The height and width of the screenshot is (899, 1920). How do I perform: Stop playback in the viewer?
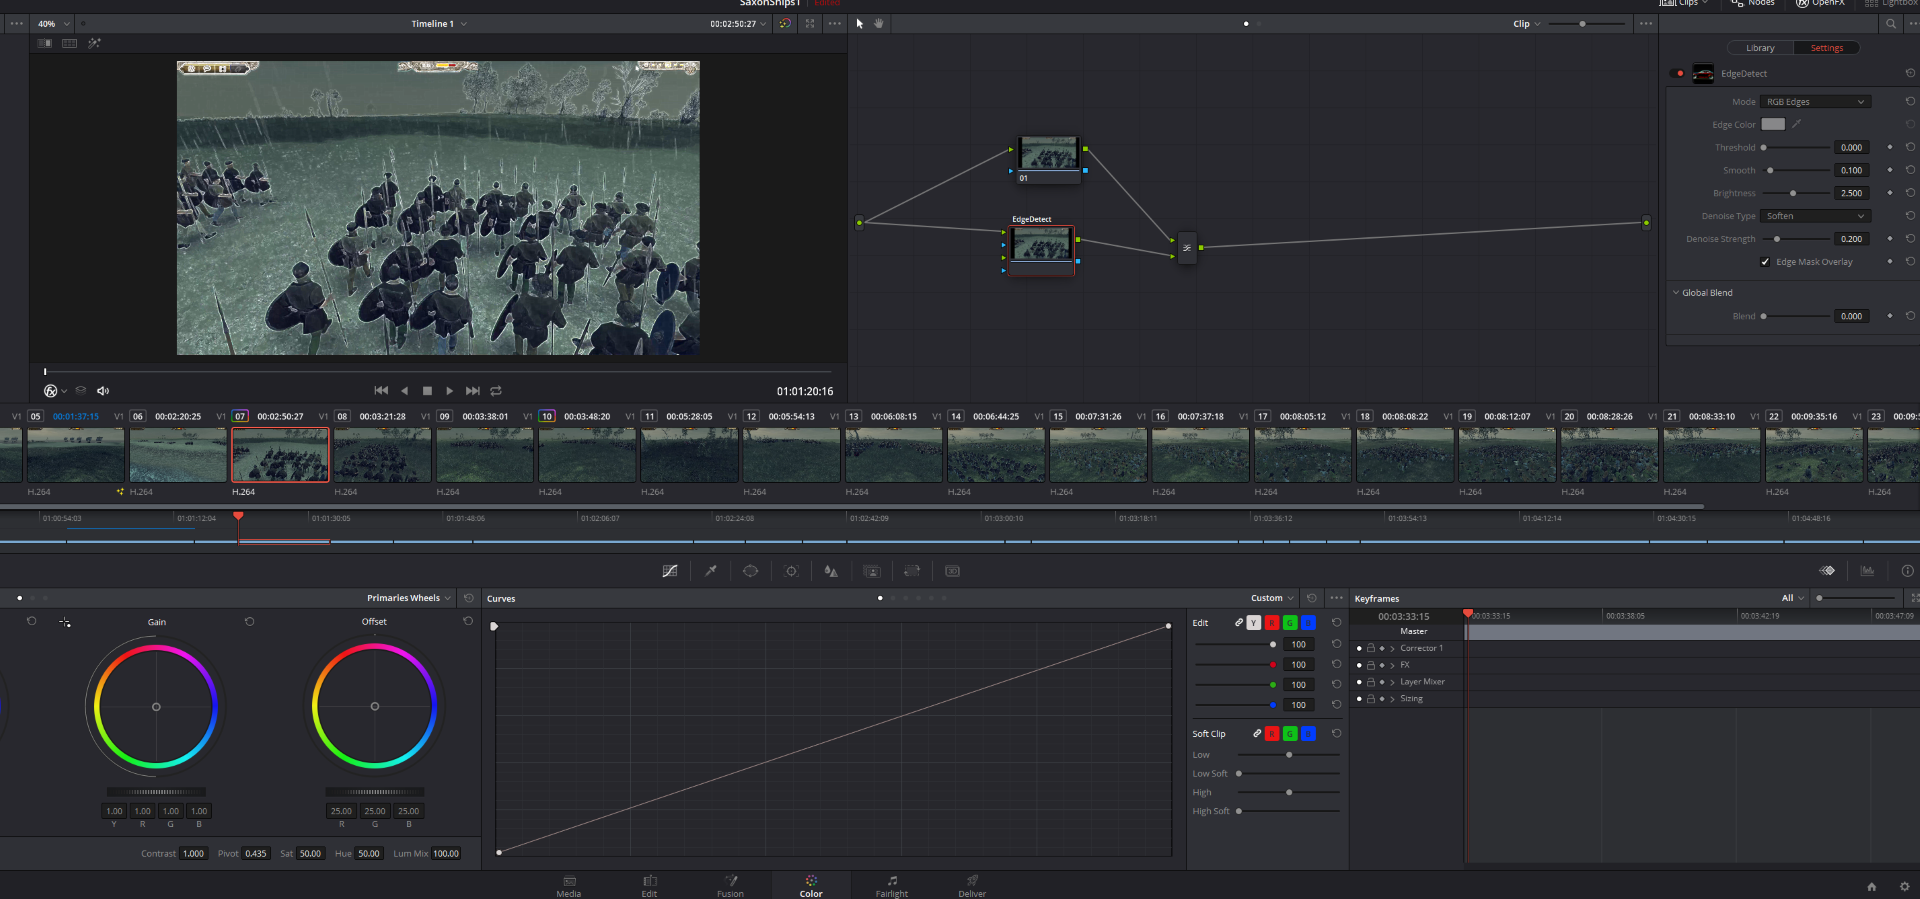click(x=427, y=391)
